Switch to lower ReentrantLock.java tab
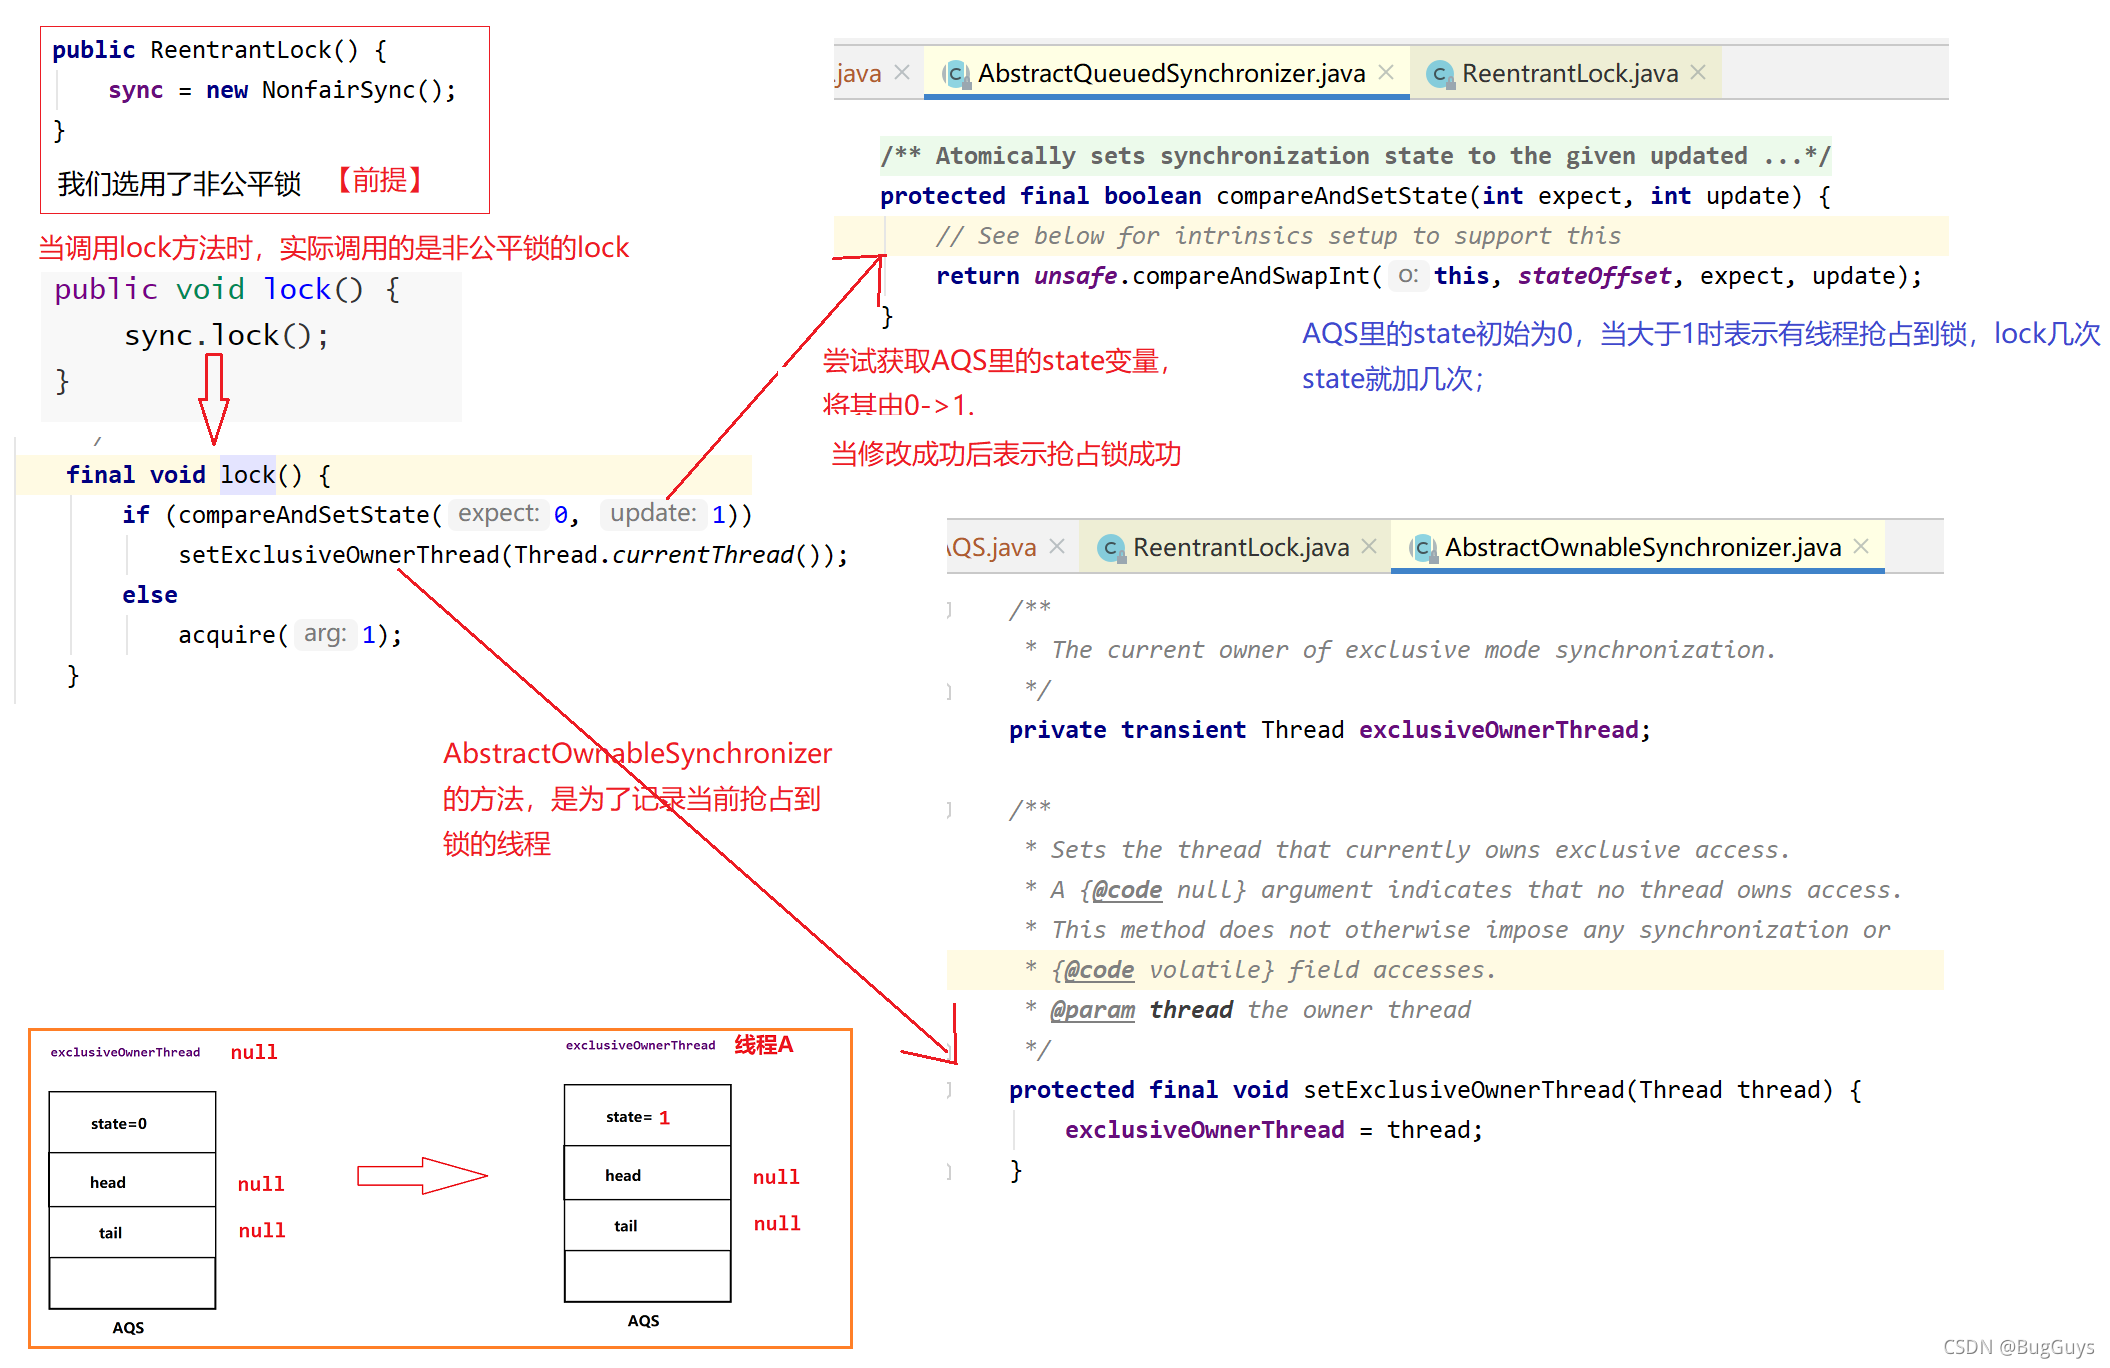The height and width of the screenshot is (1368, 2110). click(1240, 548)
